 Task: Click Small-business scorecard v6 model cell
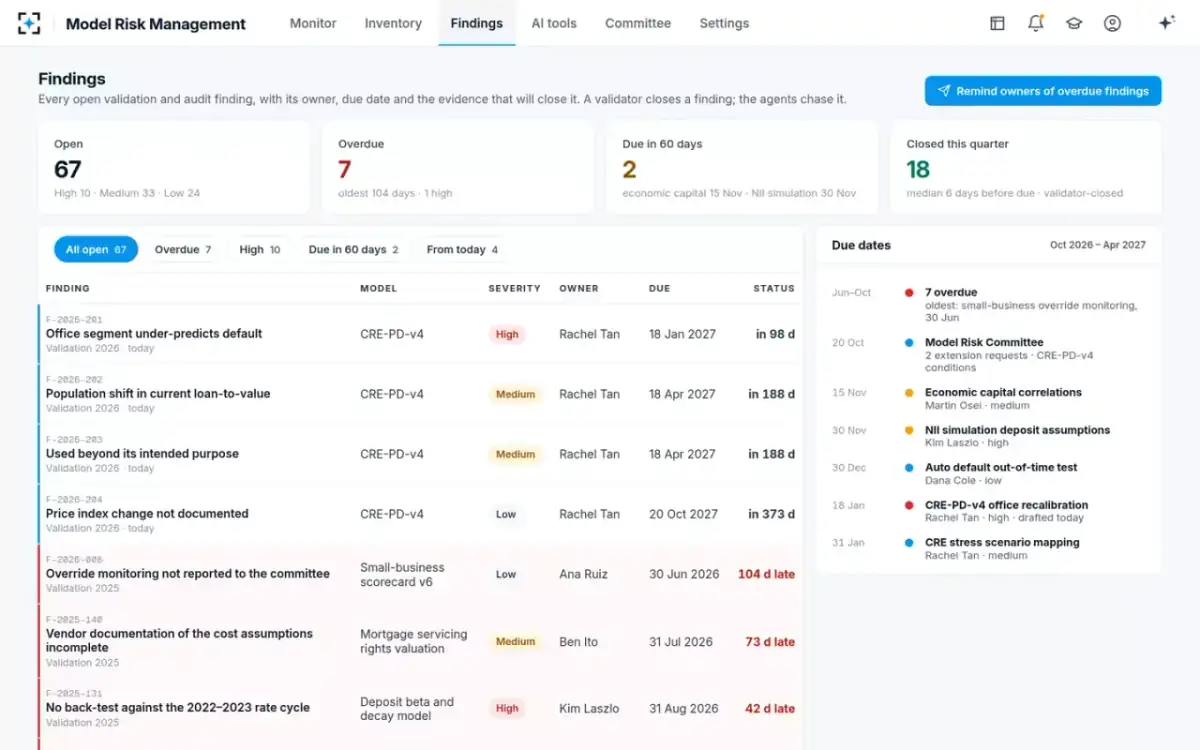pos(402,574)
